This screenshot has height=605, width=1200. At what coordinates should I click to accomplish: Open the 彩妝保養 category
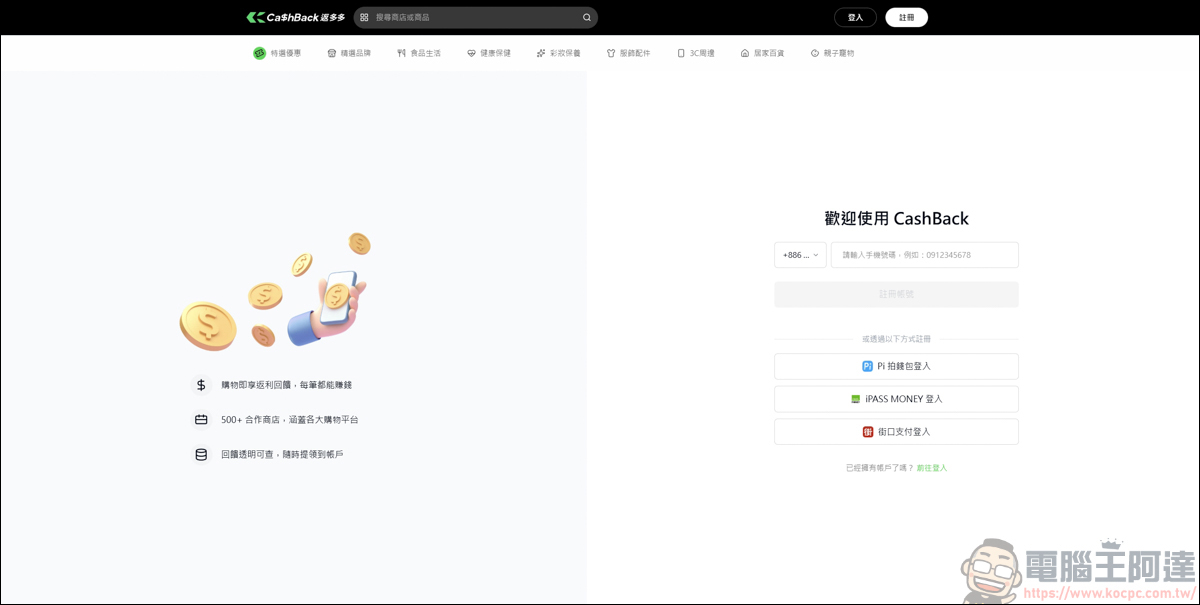(x=559, y=53)
